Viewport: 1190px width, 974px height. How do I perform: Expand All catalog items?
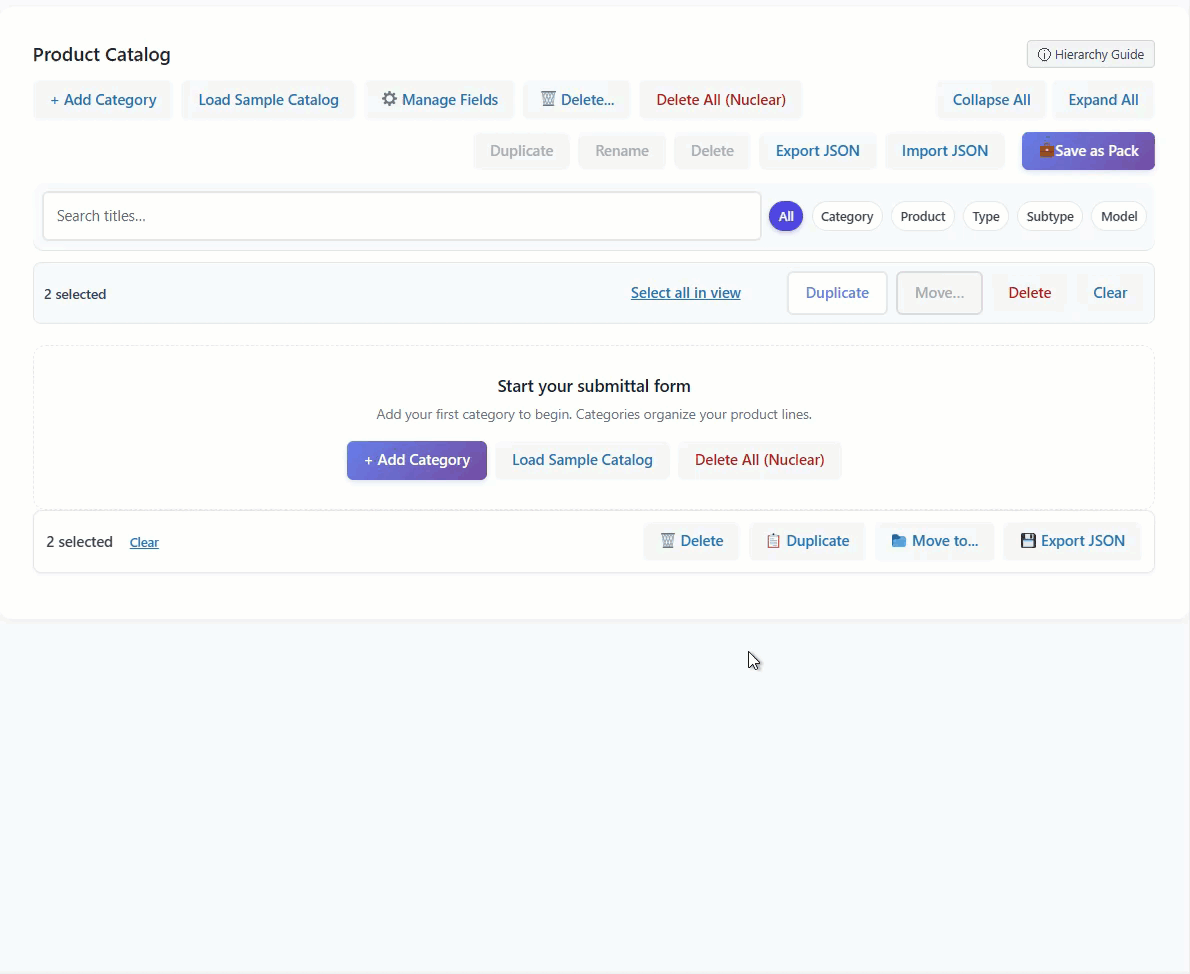point(1103,100)
